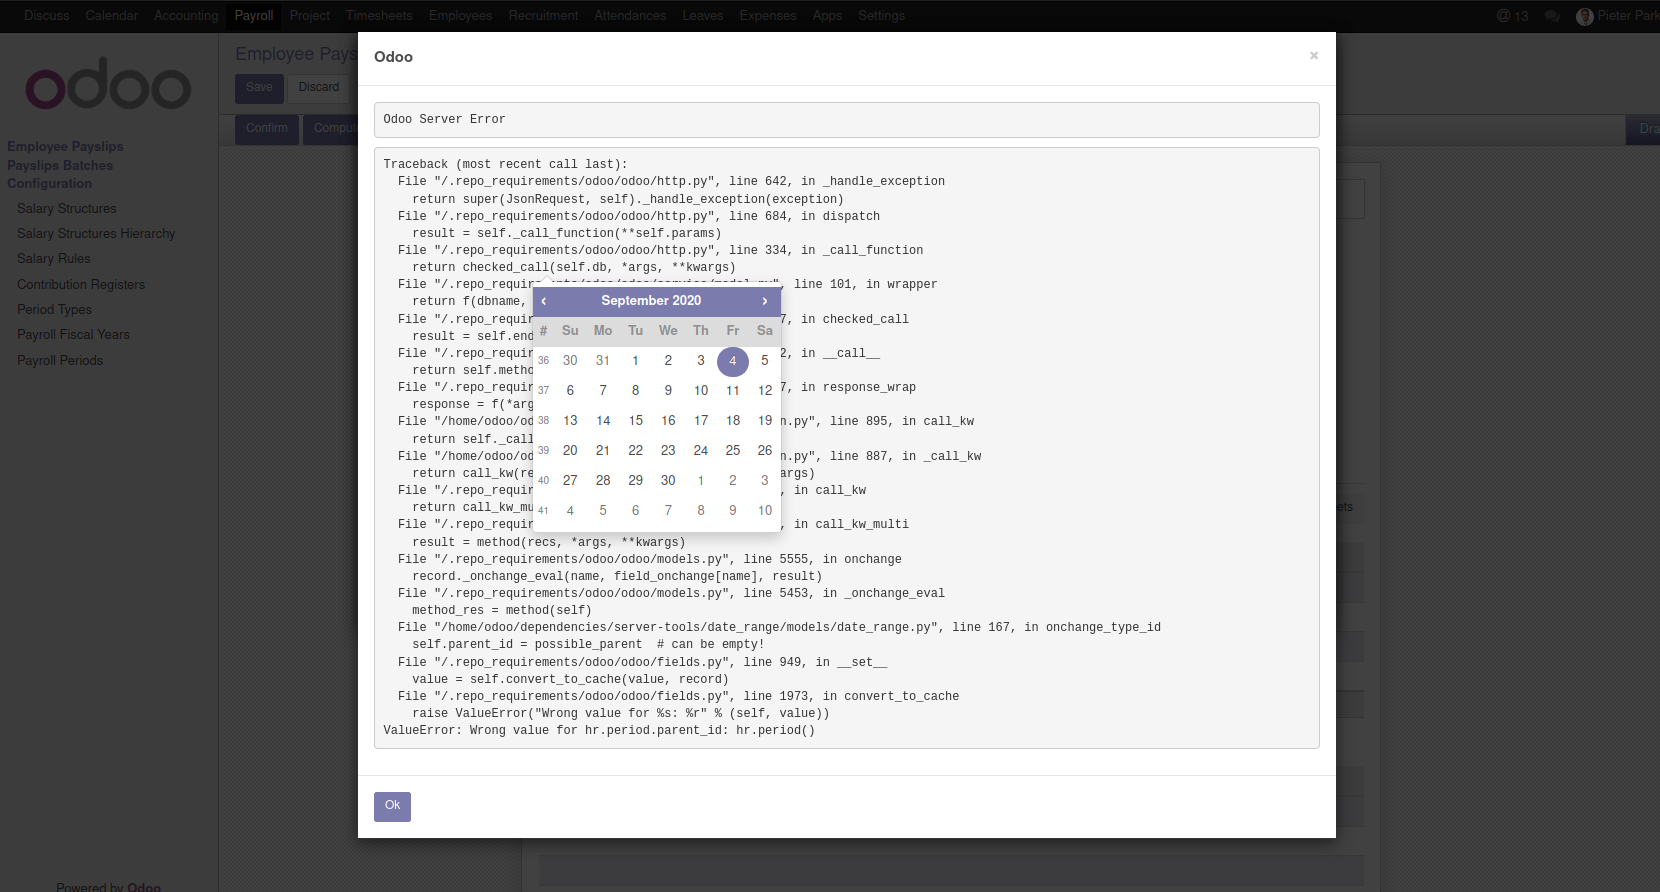This screenshot has width=1660, height=892.
Task: Open the Expenses menu
Action: click(768, 16)
